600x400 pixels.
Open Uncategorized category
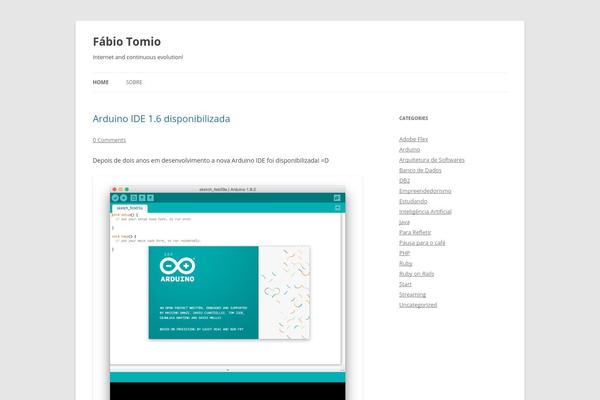(418, 305)
